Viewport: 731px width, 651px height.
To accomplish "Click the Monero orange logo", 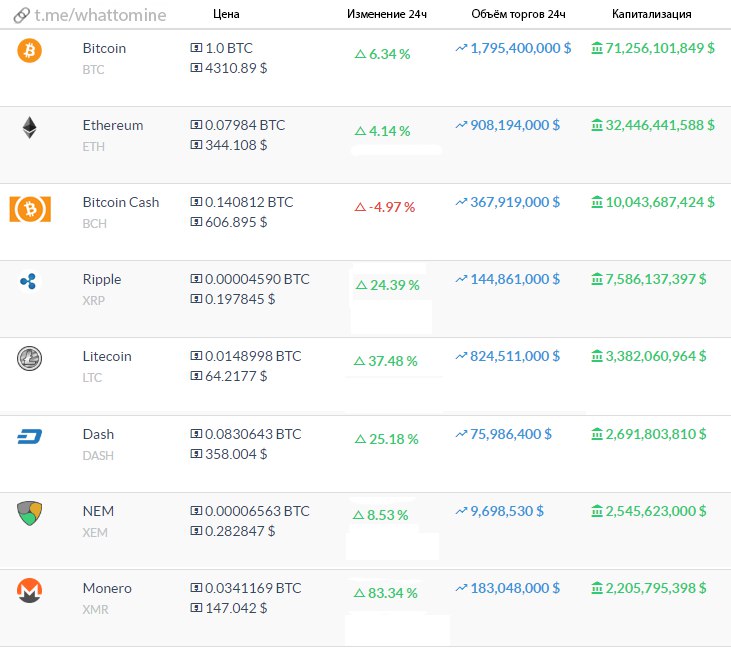I will pyautogui.click(x=29, y=590).
